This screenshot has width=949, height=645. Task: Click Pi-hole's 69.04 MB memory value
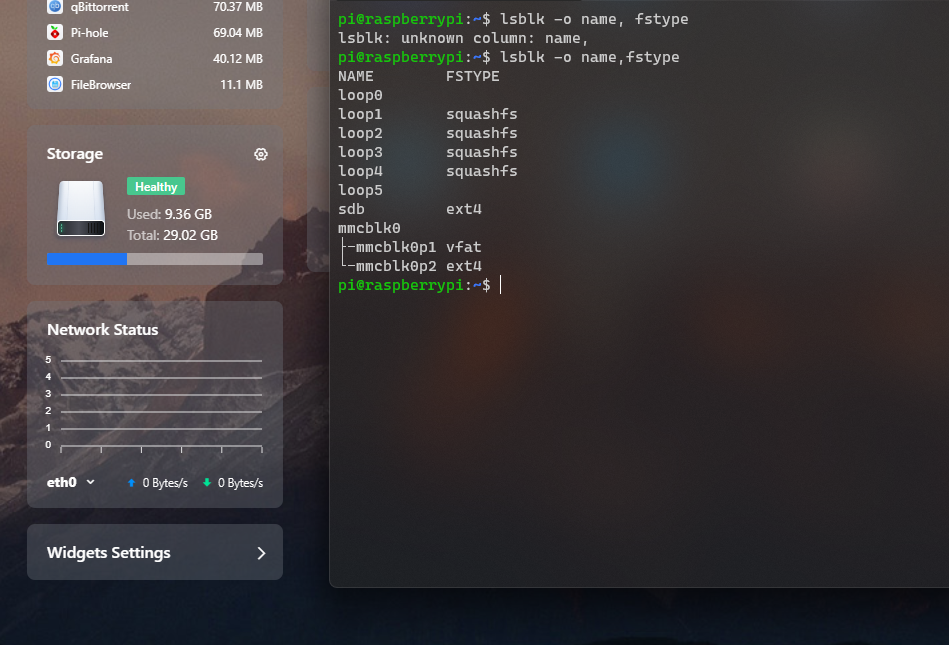(239, 32)
